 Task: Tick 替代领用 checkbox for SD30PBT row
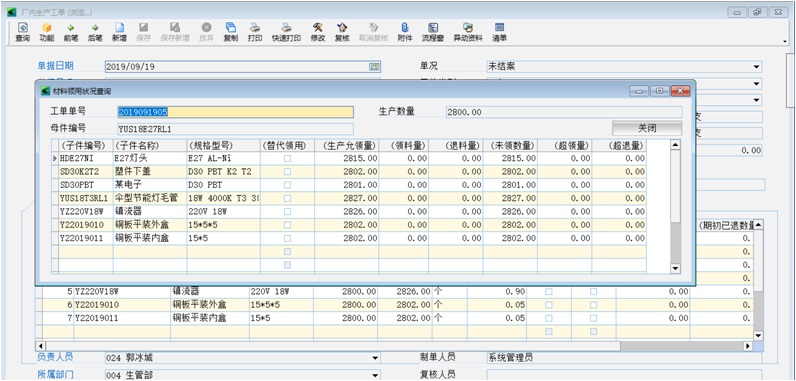coord(287,185)
